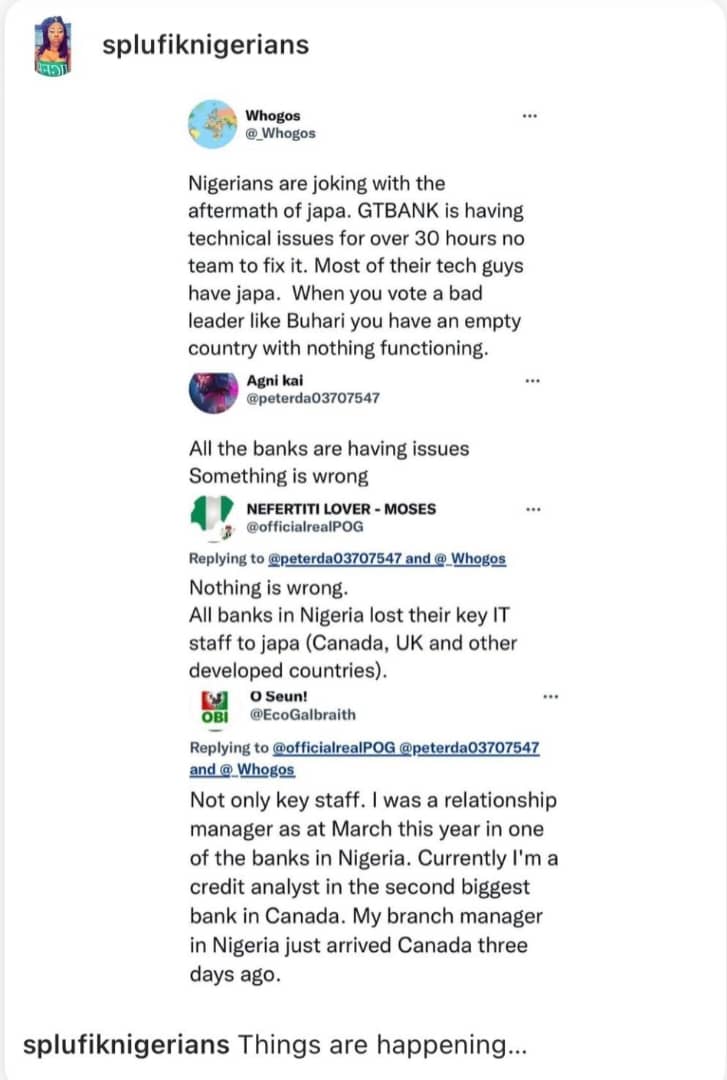Click the splufiknigerians username in the header

[x=206, y=46]
